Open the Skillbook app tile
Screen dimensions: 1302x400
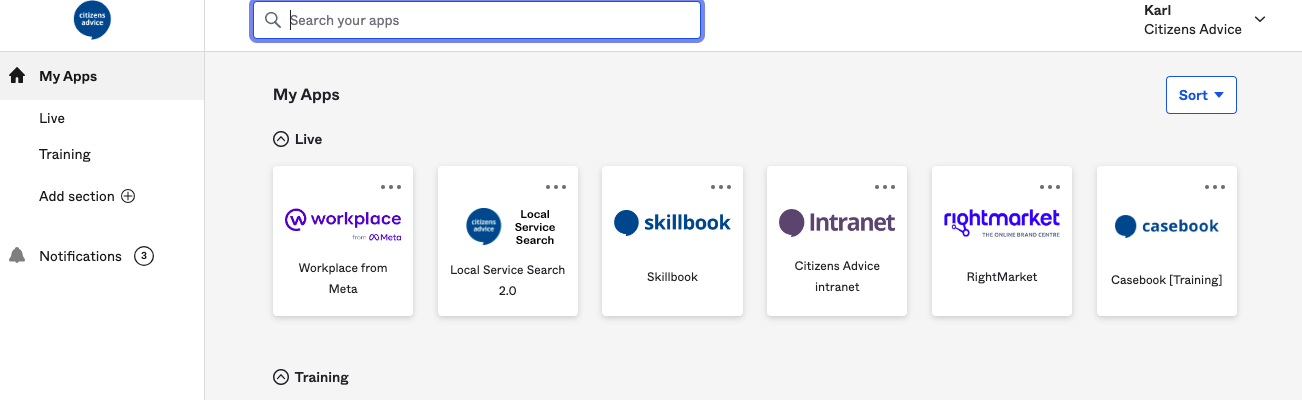(x=672, y=241)
